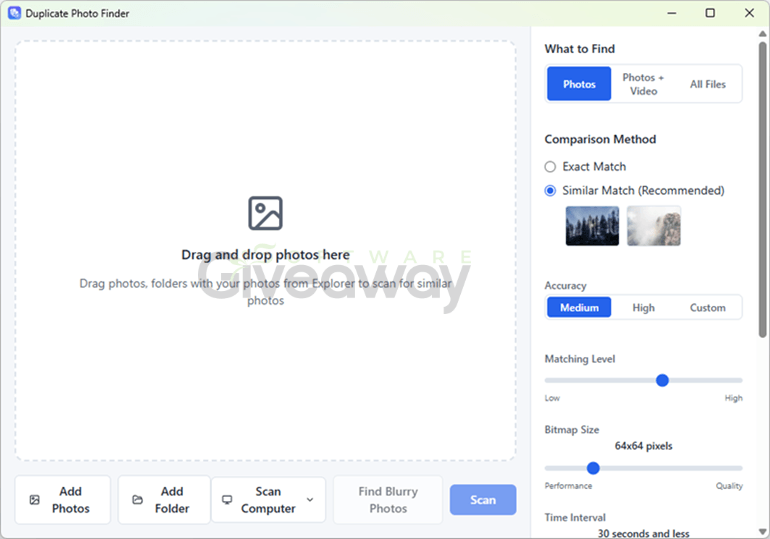Click the image icon on Add Photos
The image size is (770, 539).
[x=34, y=500]
